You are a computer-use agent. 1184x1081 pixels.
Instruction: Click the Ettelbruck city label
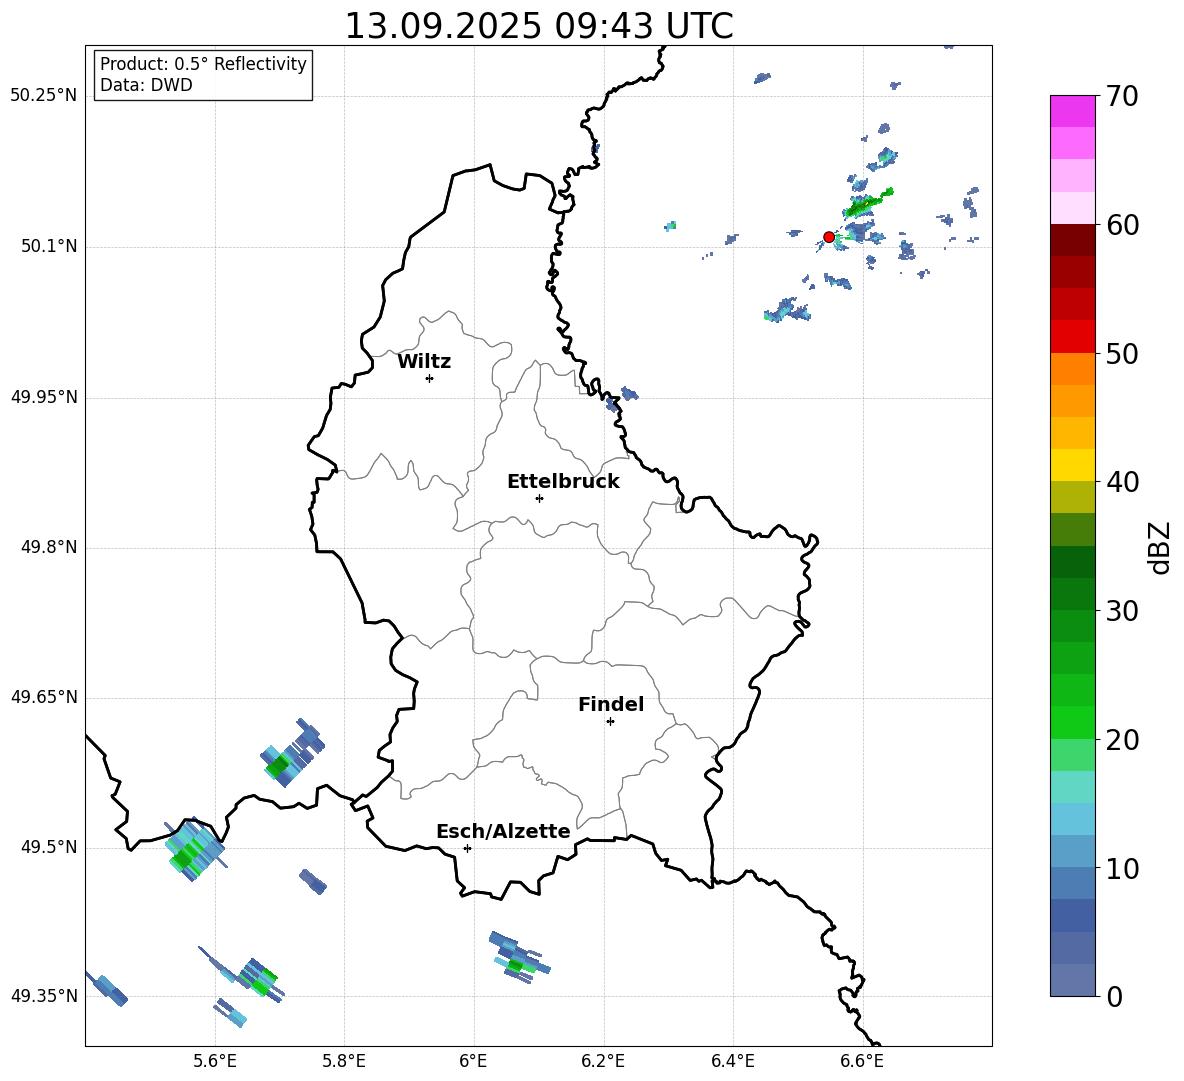[x=563, y=482]
